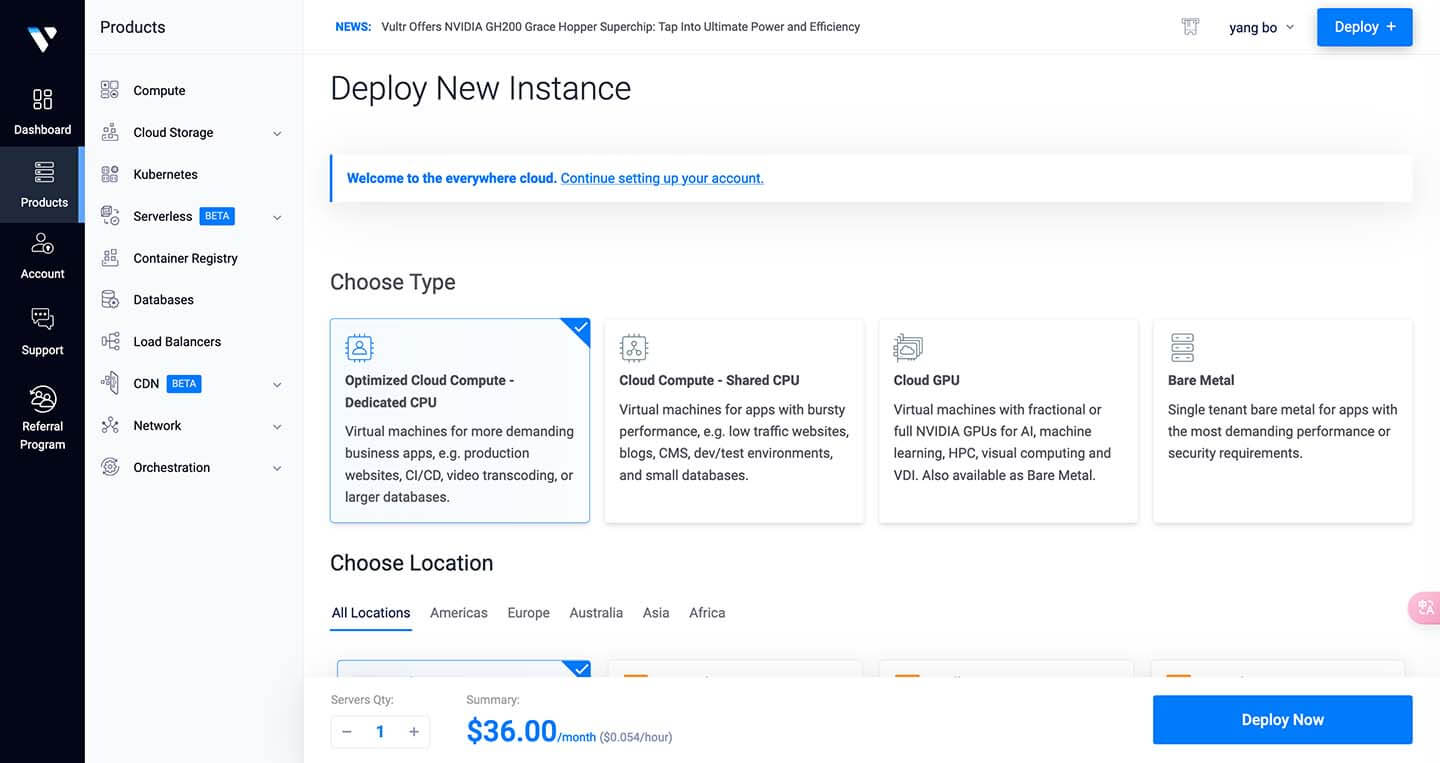Click the Deploy Now button
The image size is (1440, 763).
(1283, 720)
